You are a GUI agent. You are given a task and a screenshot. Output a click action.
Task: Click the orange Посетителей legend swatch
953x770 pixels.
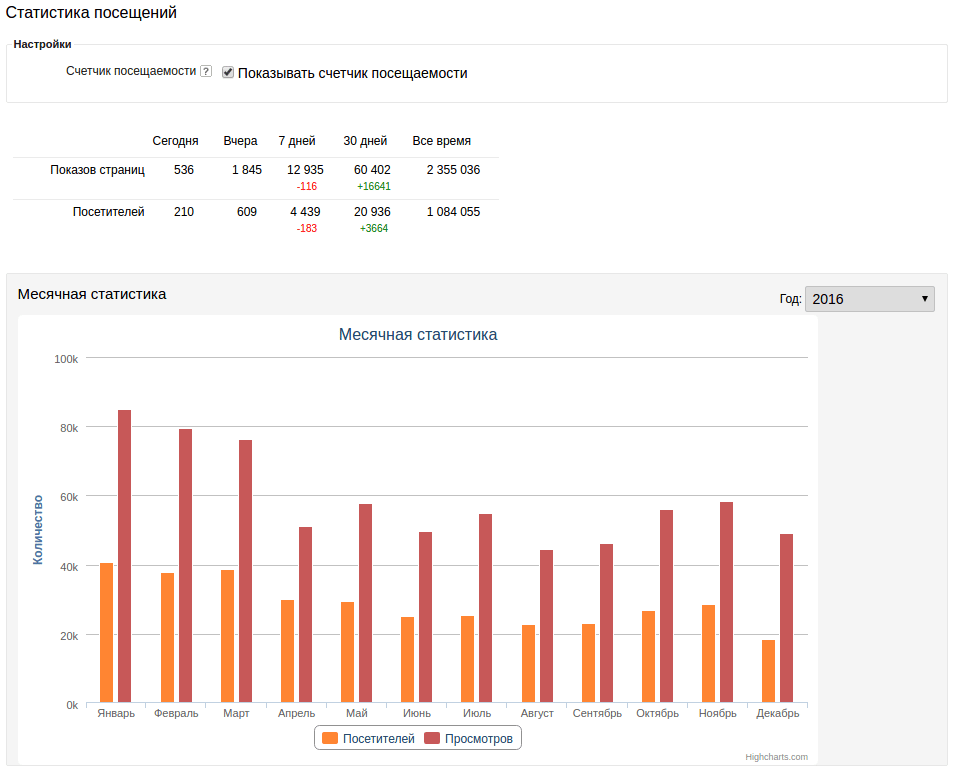tap(330, 739)
